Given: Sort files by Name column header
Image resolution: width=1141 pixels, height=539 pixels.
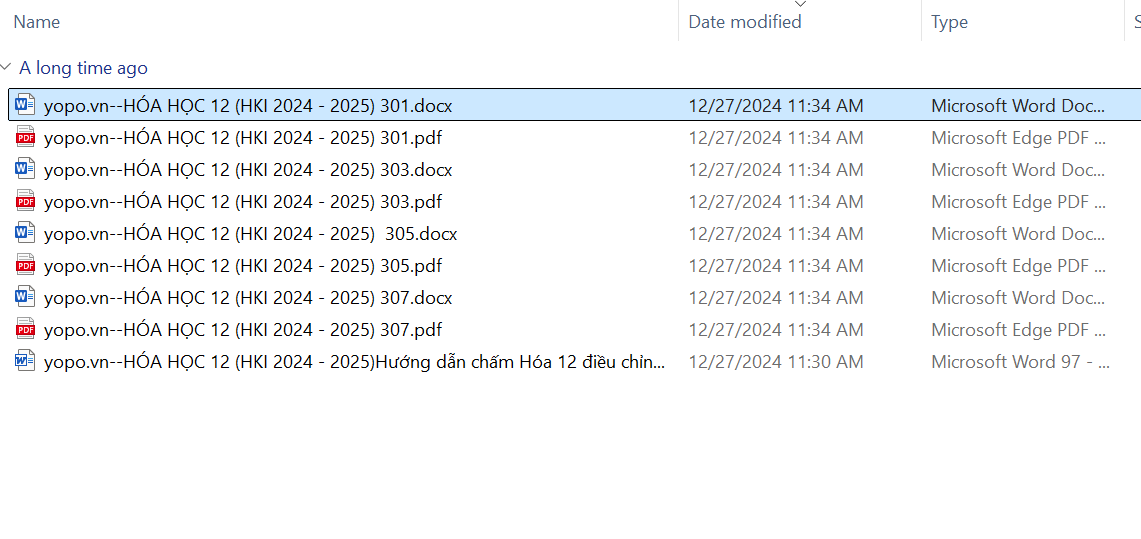Looking at the screenshot, I should tap(37, 22).
